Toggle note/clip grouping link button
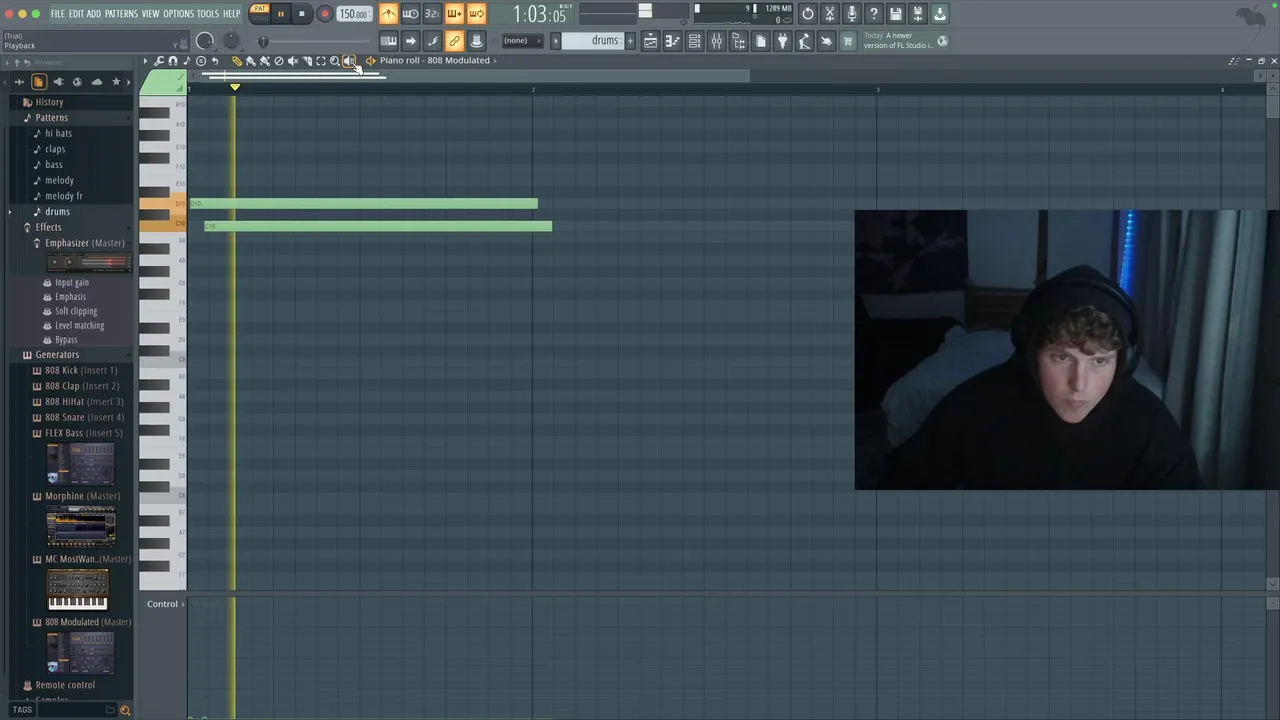Screen dimensions: 1280x720 point(454,41)
